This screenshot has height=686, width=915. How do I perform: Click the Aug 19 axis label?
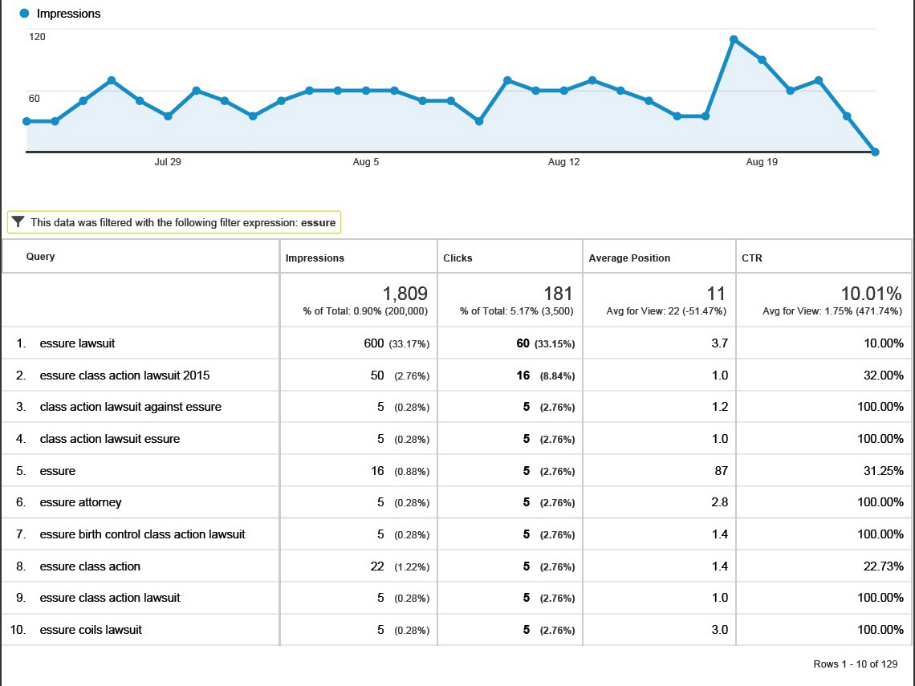(x=762, y=162)
